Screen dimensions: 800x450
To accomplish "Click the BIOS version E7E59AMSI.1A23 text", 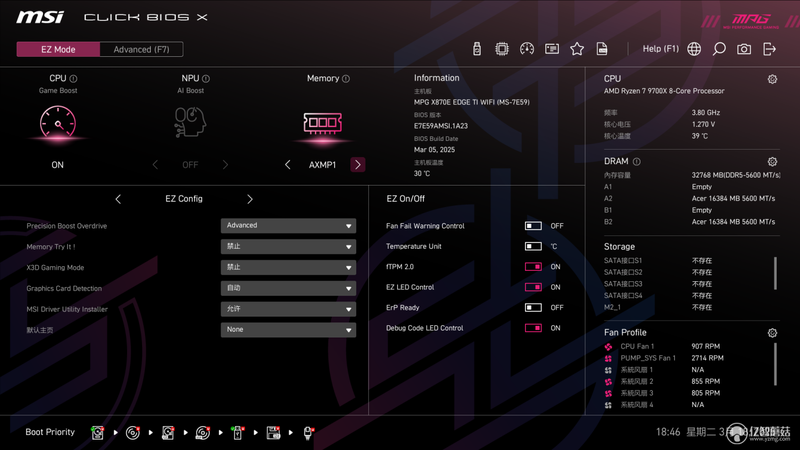I will coord(441,126).
